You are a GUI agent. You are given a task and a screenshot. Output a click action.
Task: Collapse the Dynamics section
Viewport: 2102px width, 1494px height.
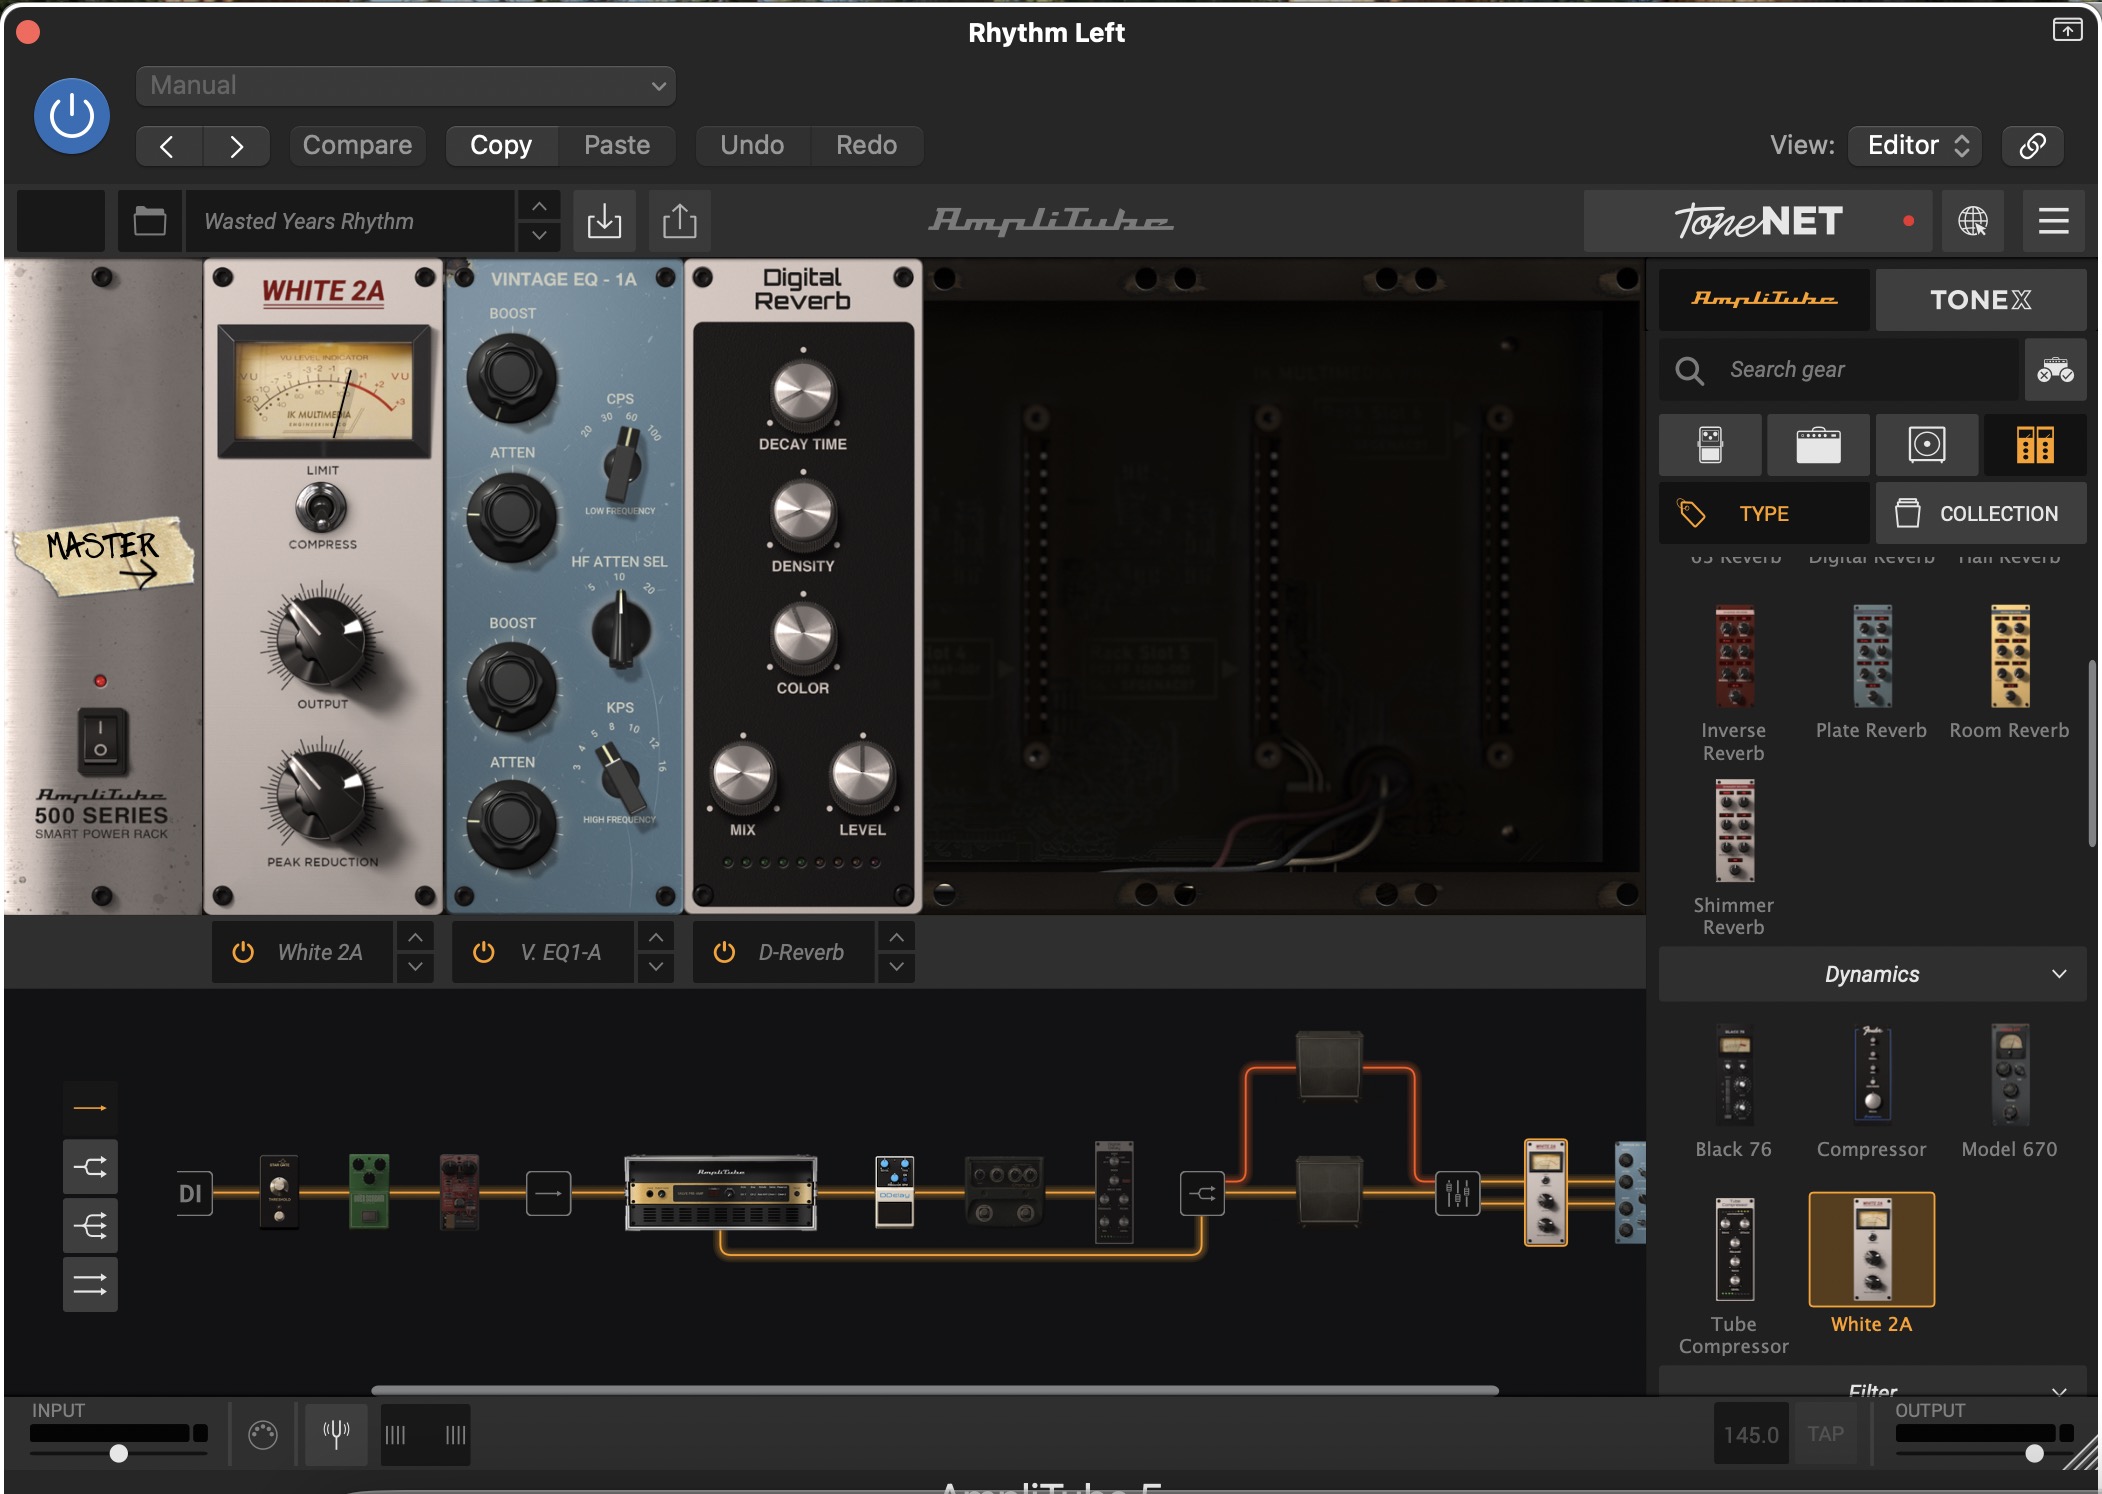coord(1872,974)
